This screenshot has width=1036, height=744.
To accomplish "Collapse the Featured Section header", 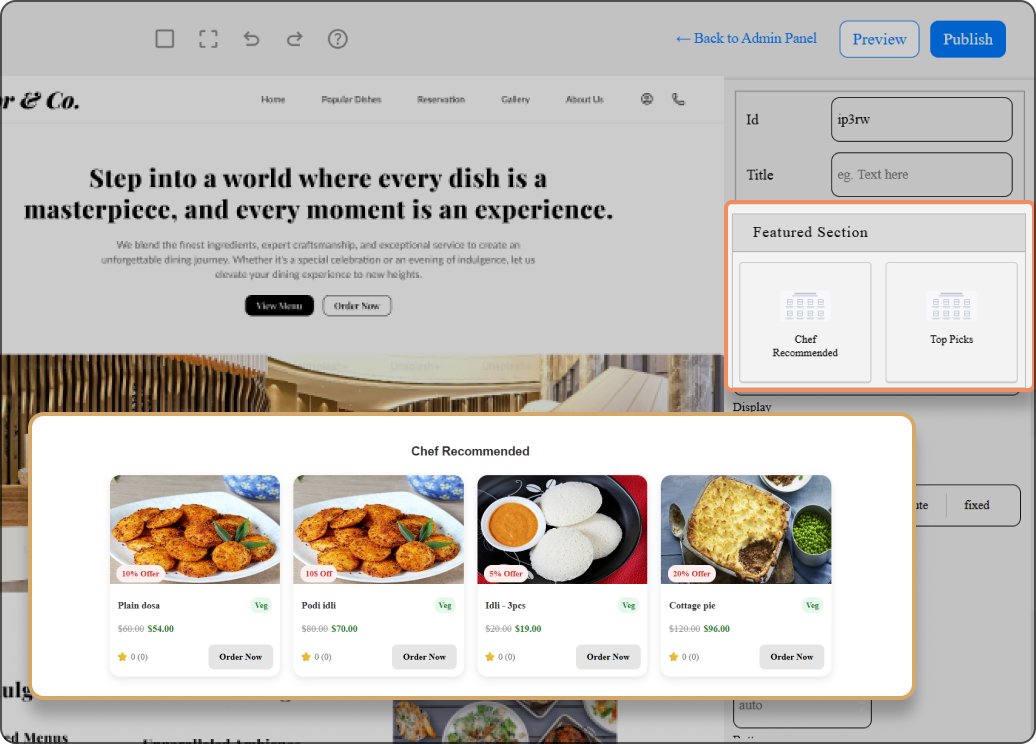I will (x=879, y=232).
